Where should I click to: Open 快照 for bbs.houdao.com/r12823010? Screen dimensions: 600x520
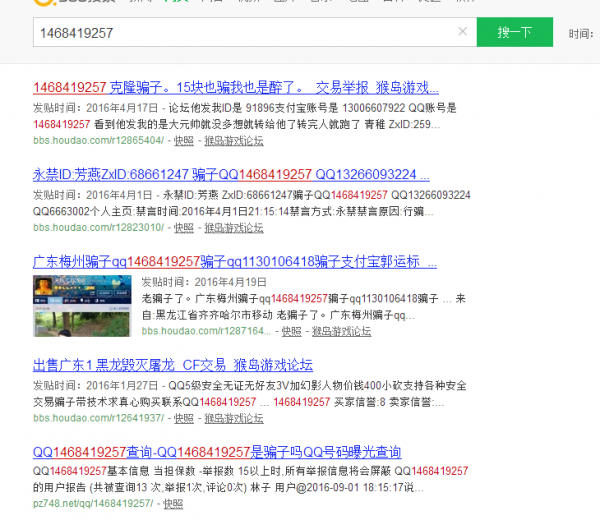point(184,228)
